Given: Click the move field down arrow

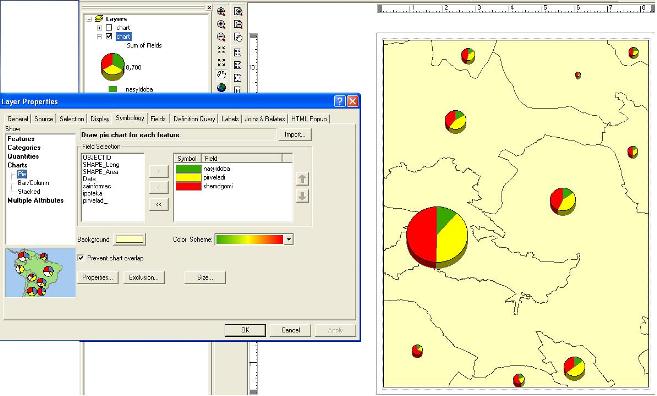Looking at the screenshot, I should tap(303, 196).
